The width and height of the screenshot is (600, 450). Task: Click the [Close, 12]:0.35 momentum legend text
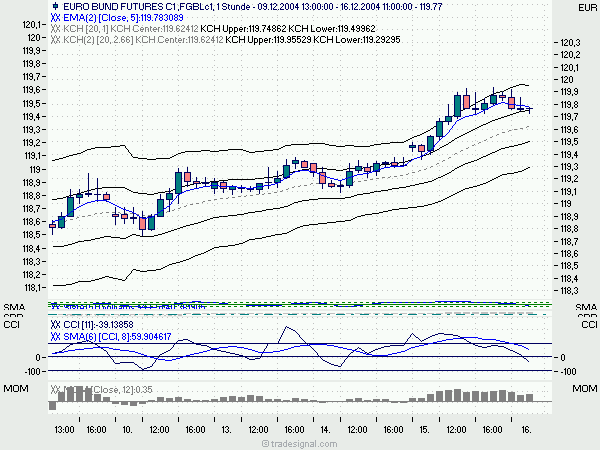click(122, 390)
